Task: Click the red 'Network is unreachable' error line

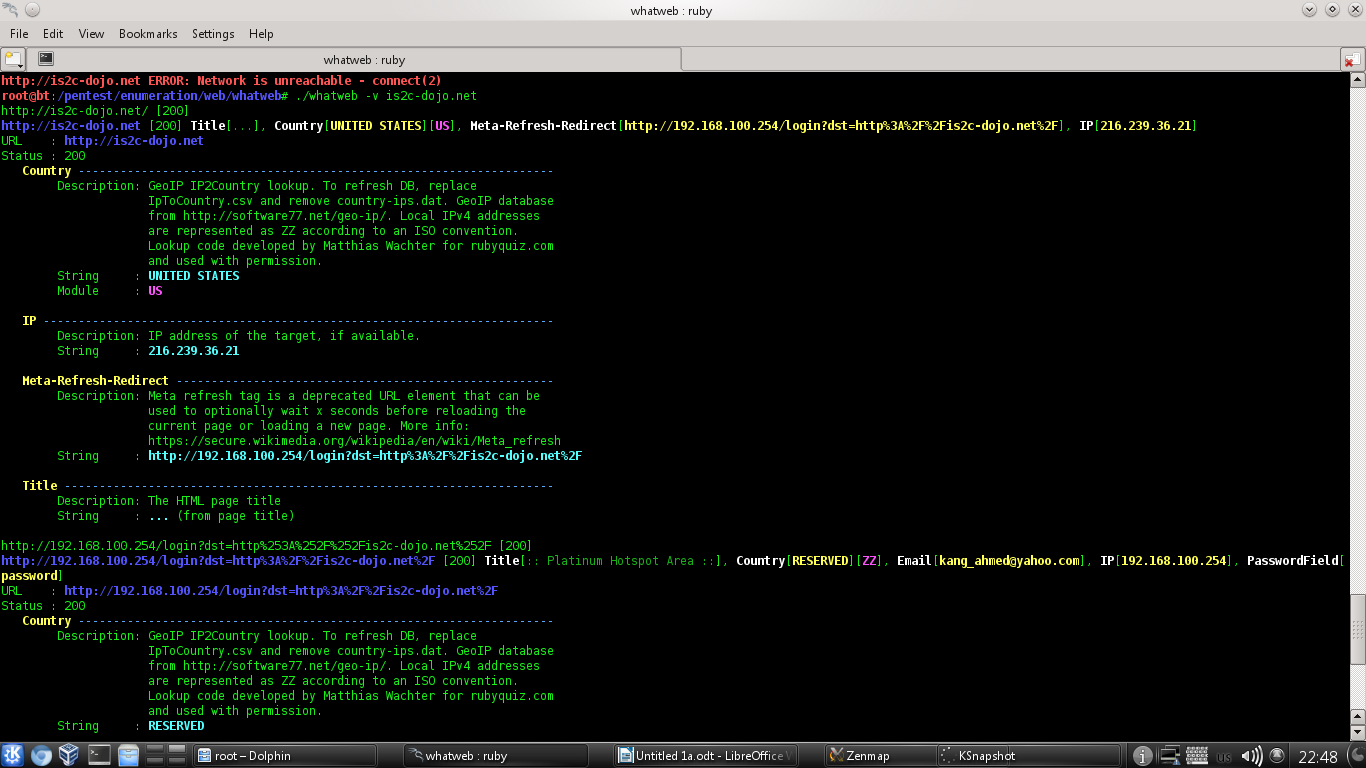Action: coord(221,80)
